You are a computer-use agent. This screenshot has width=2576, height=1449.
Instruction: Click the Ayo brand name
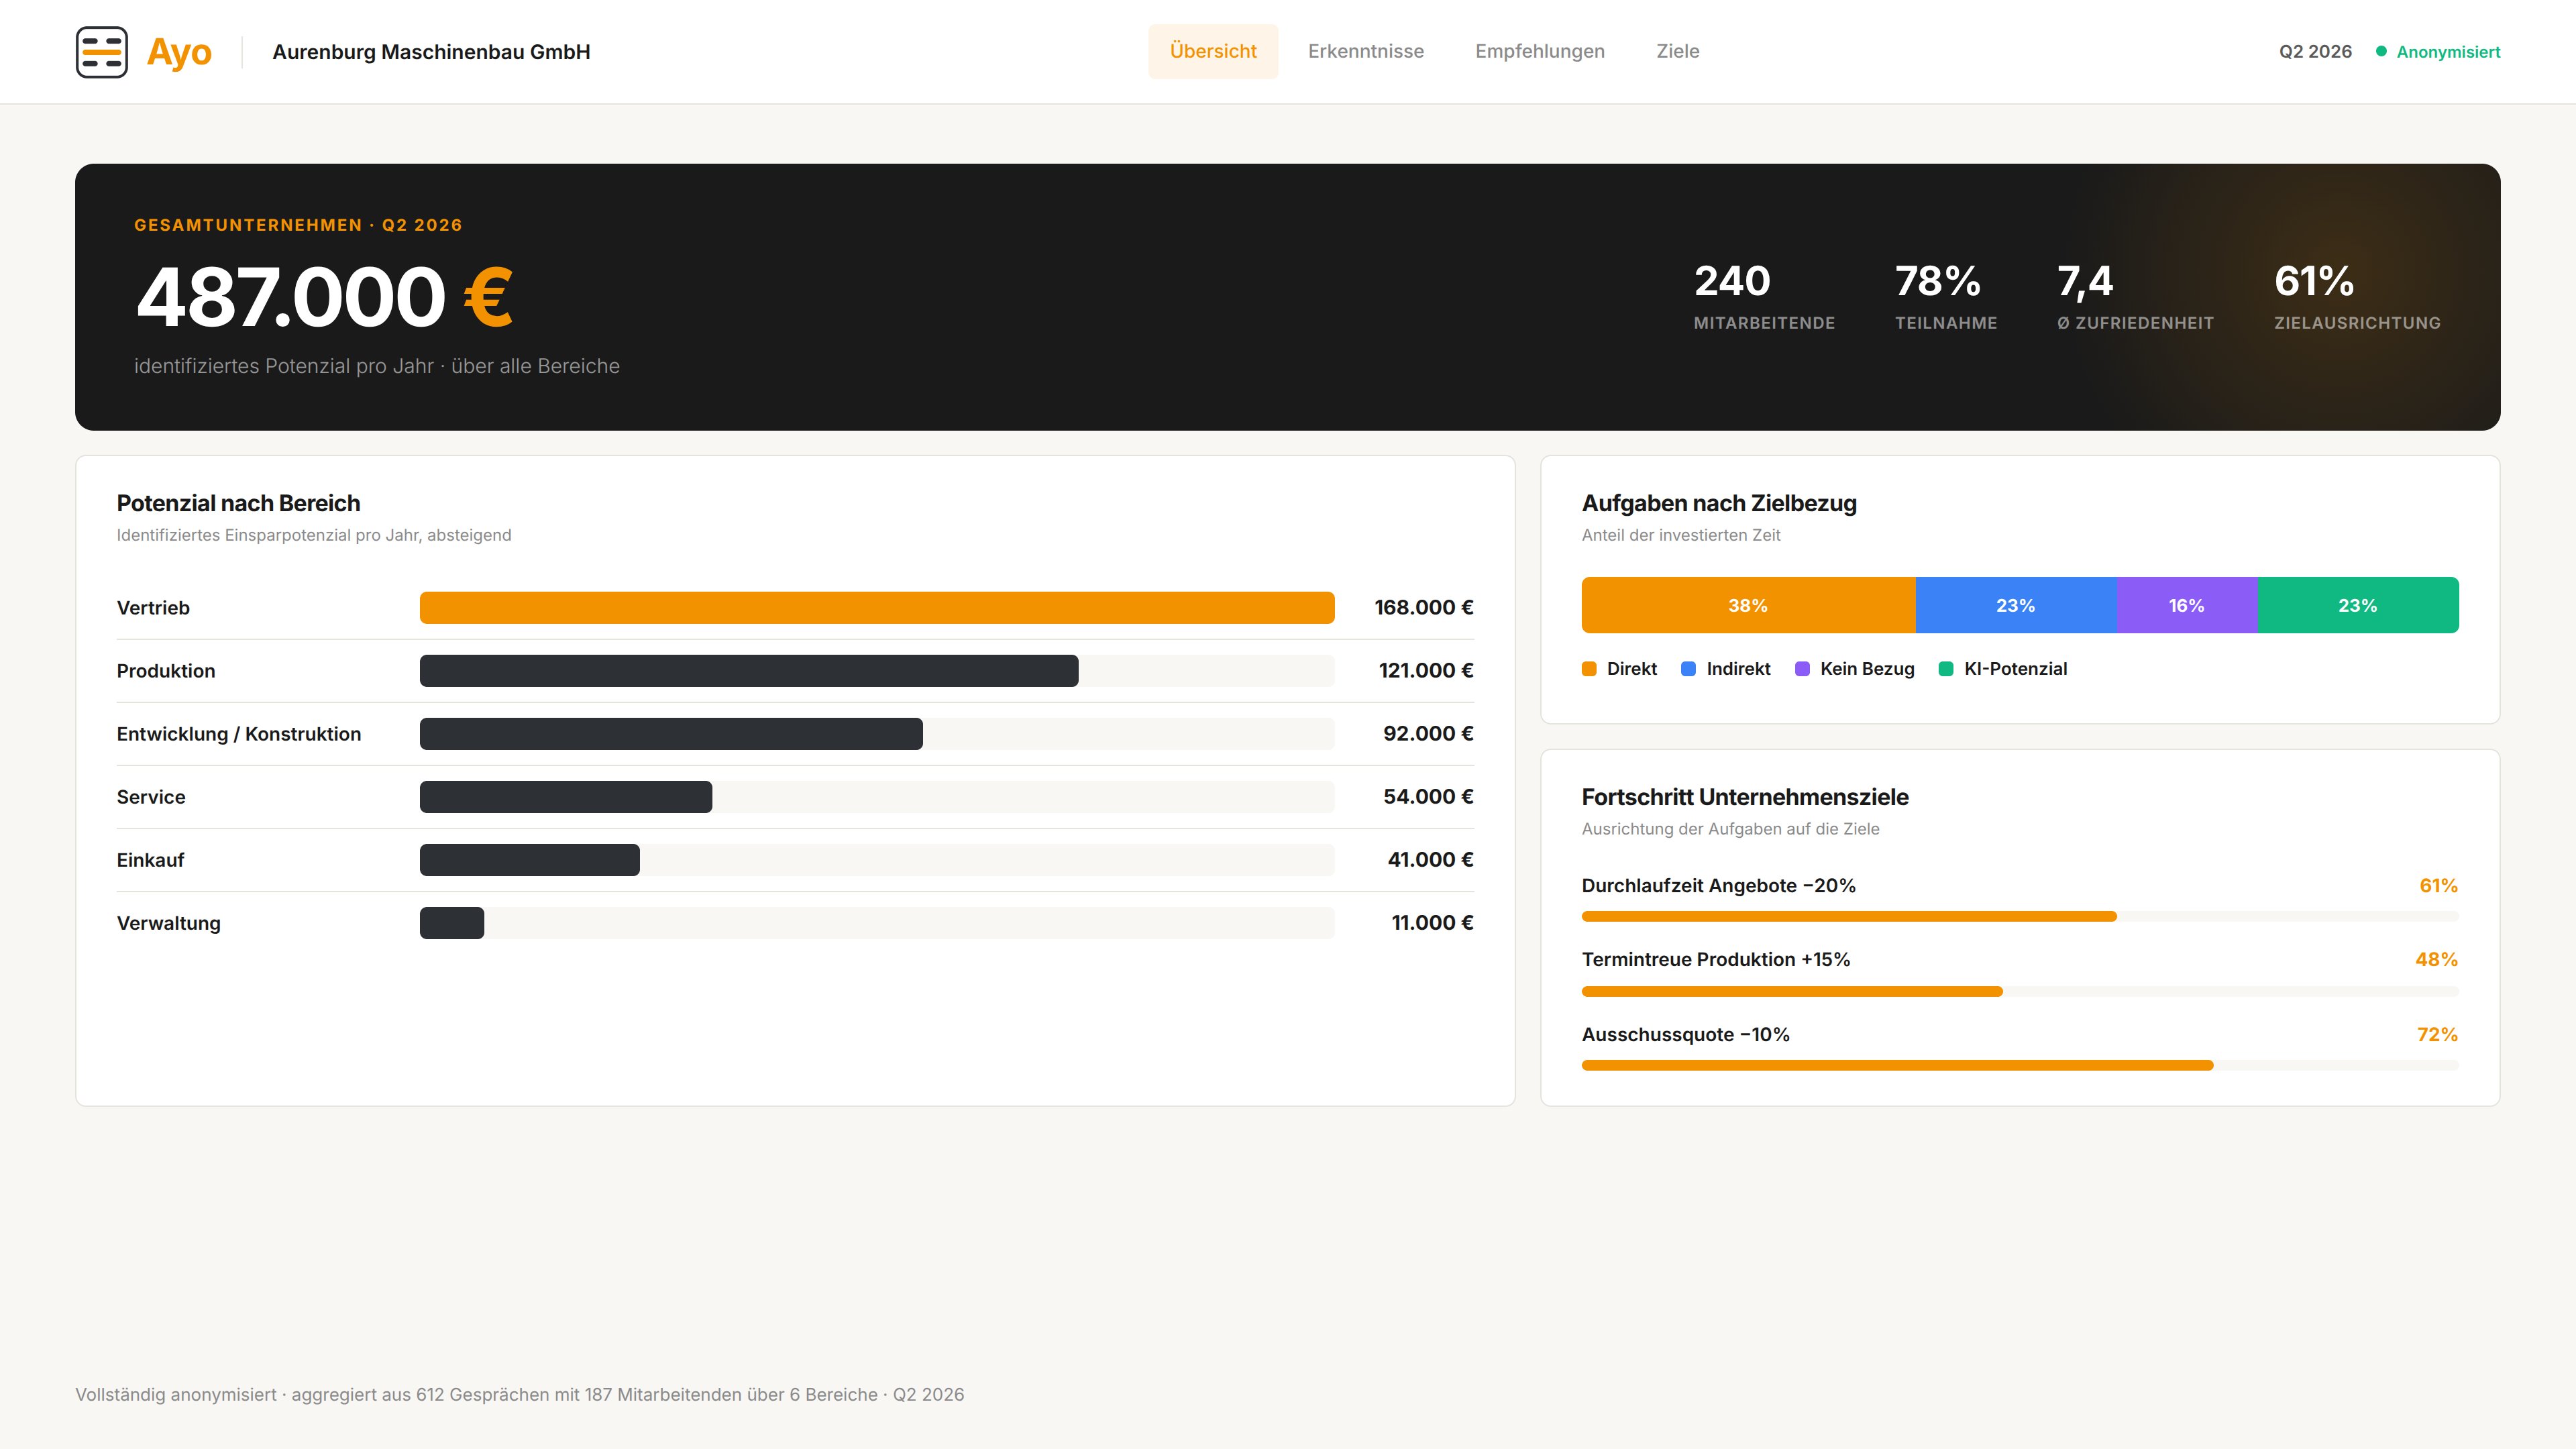[179, 52]
